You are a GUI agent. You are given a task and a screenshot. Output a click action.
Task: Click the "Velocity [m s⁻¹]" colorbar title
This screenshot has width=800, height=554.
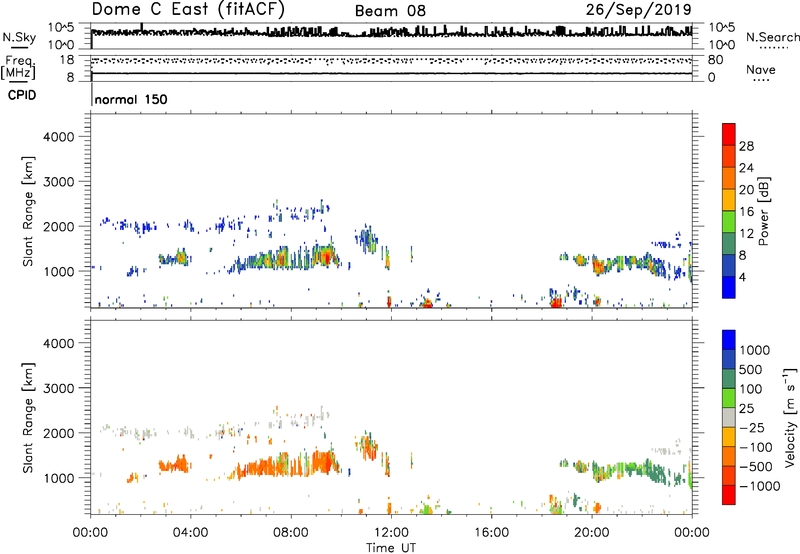pyautogui.click(x=790, y=418)
